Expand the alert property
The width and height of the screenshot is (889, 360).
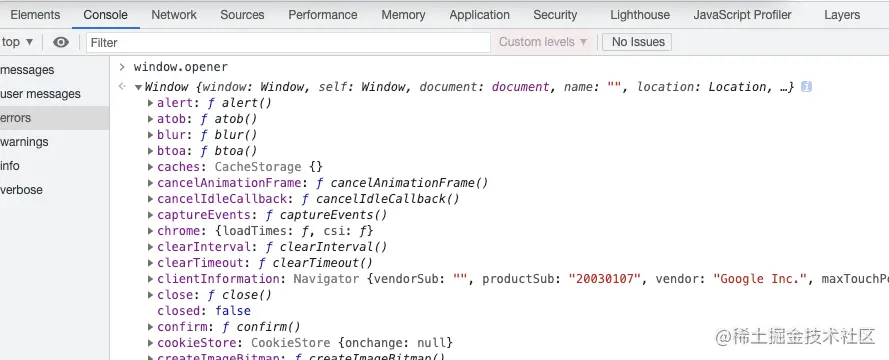(x=150, y=103)
